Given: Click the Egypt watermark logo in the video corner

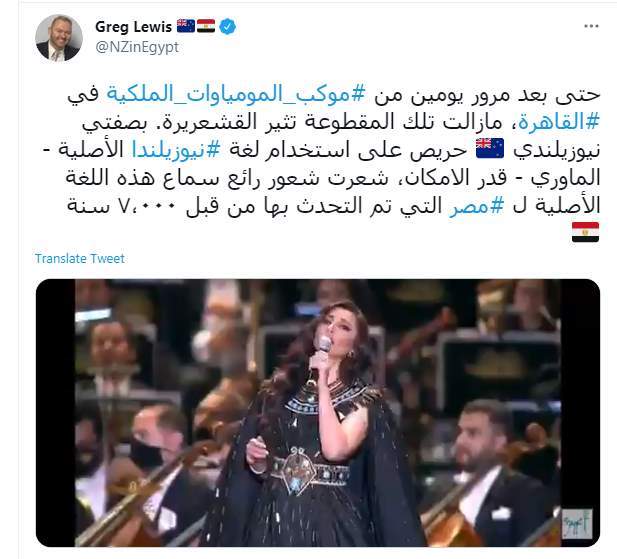Looking at the screenshot, I should pyautogui.click(x=577, y=524).
